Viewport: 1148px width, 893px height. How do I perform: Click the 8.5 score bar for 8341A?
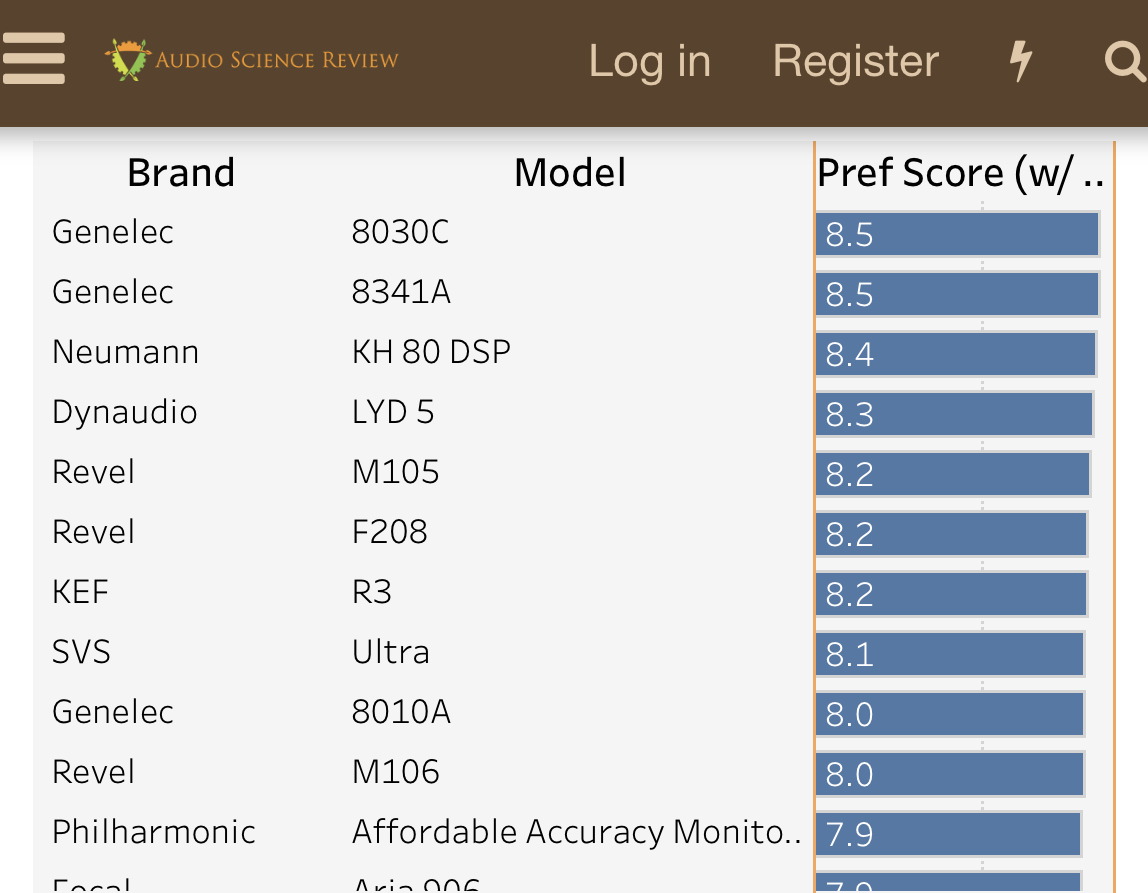coord(957,294)
